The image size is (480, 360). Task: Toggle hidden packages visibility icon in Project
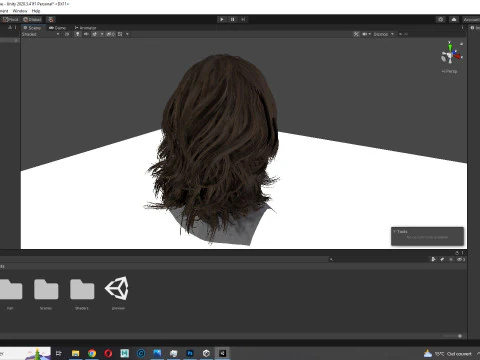pos(460,259)
